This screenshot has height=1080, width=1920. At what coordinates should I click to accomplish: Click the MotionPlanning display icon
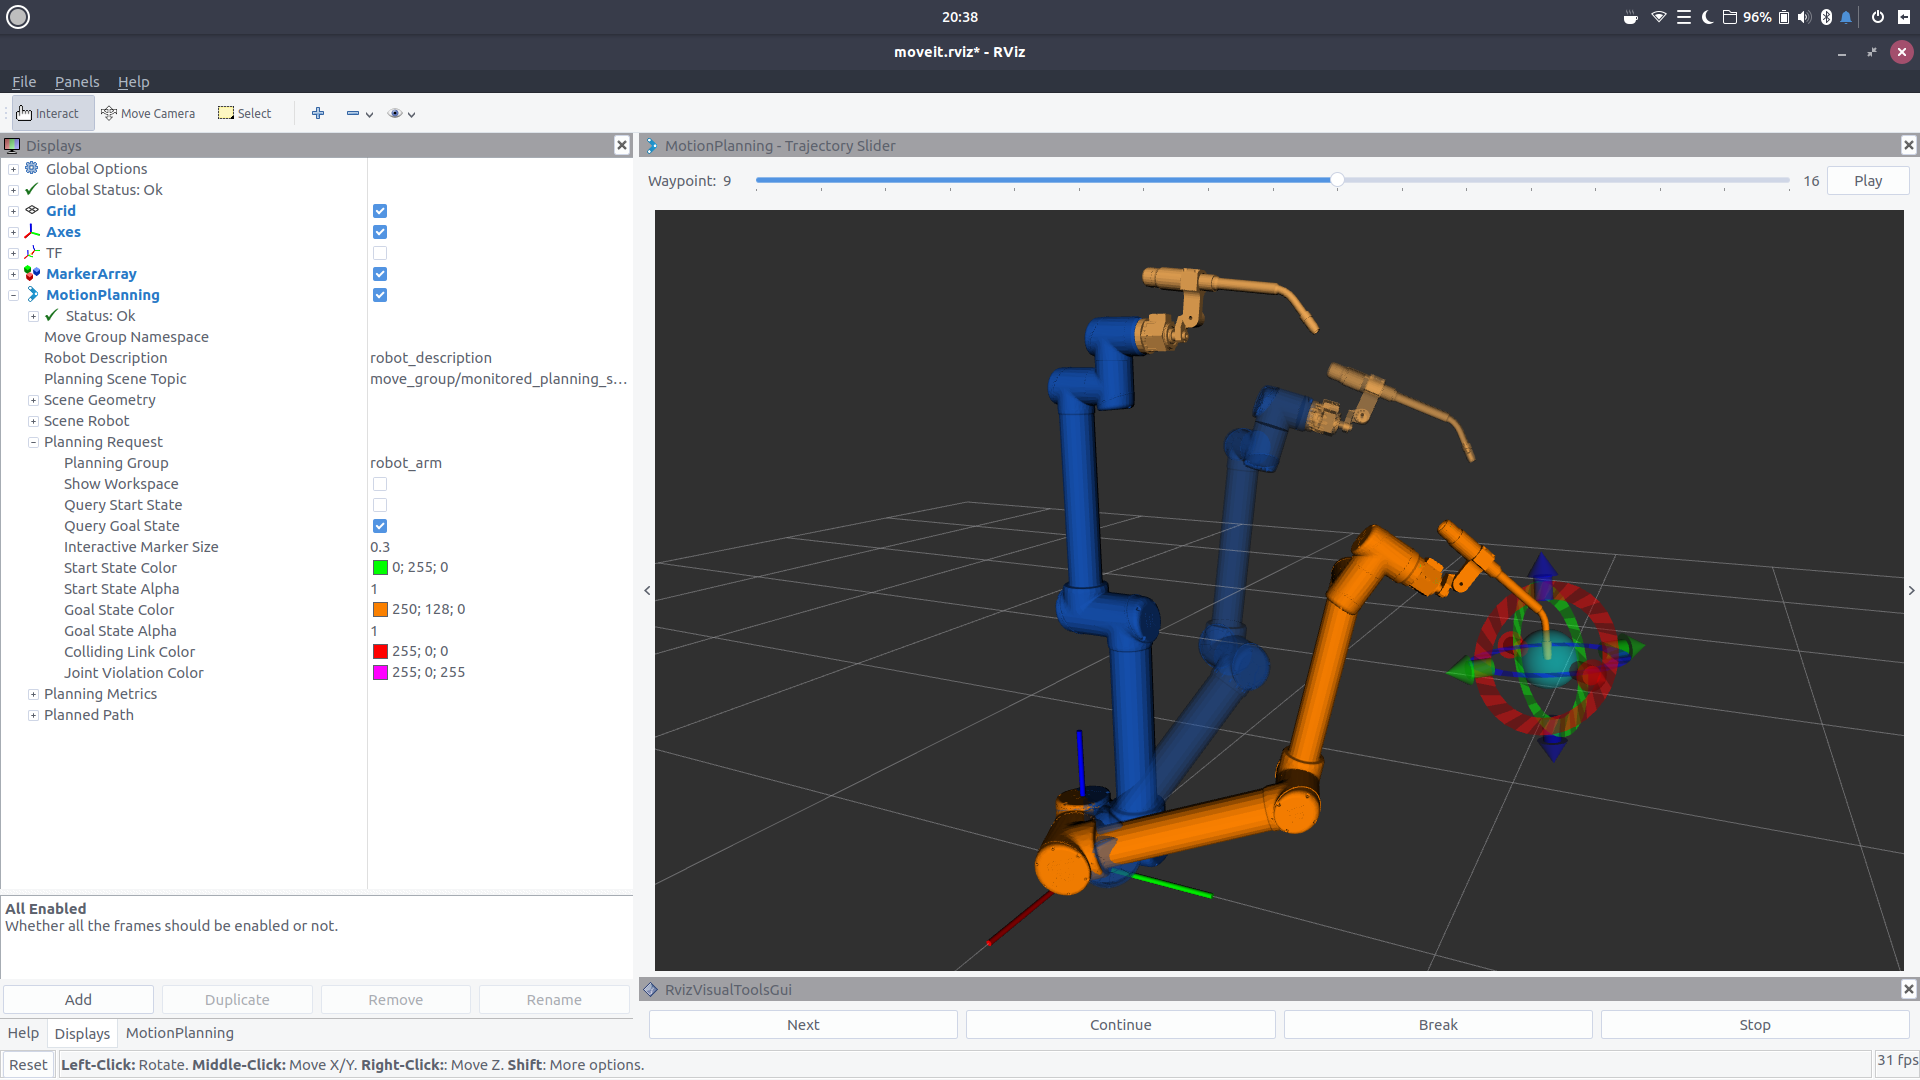pyautogui.click(x=32, y=294)
